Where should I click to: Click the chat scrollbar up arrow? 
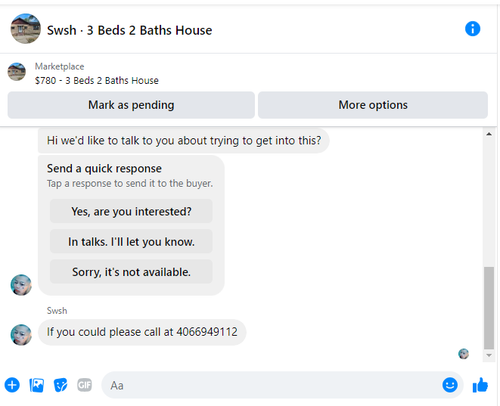(x=489, y=134)
